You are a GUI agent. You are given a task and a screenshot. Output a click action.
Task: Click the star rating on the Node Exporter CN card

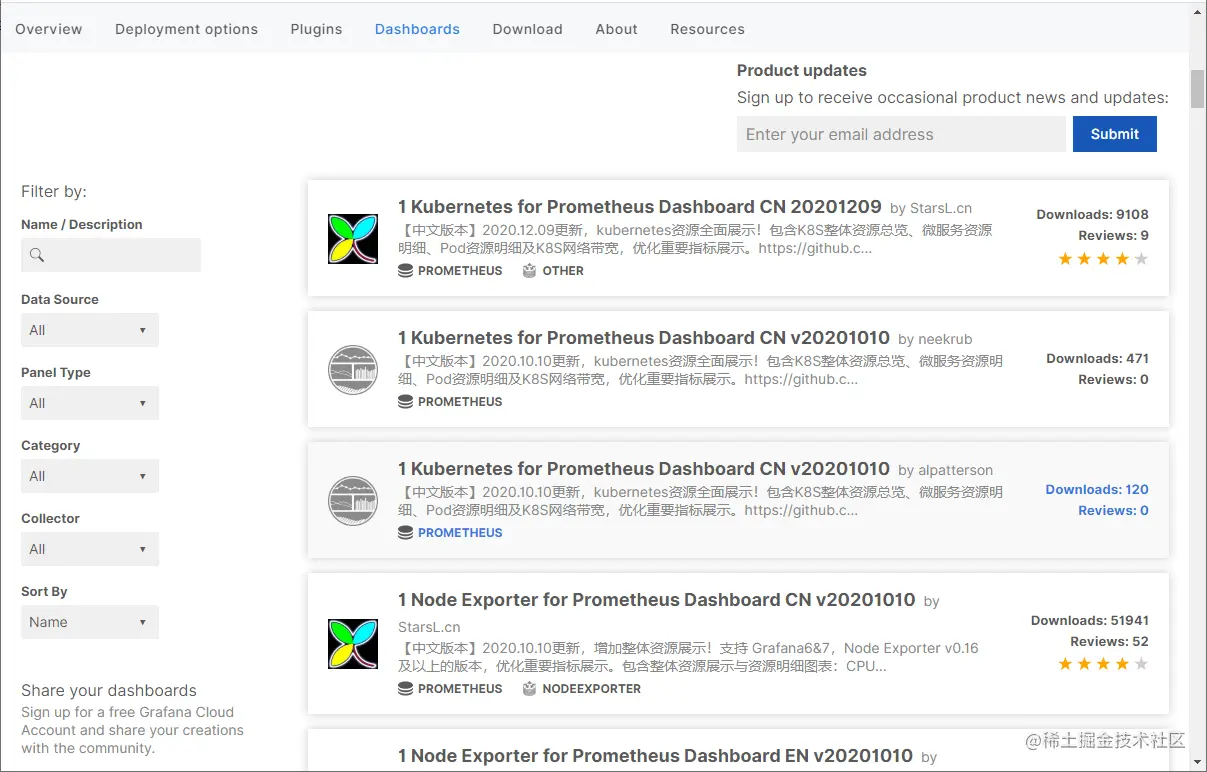point(1103,664)
